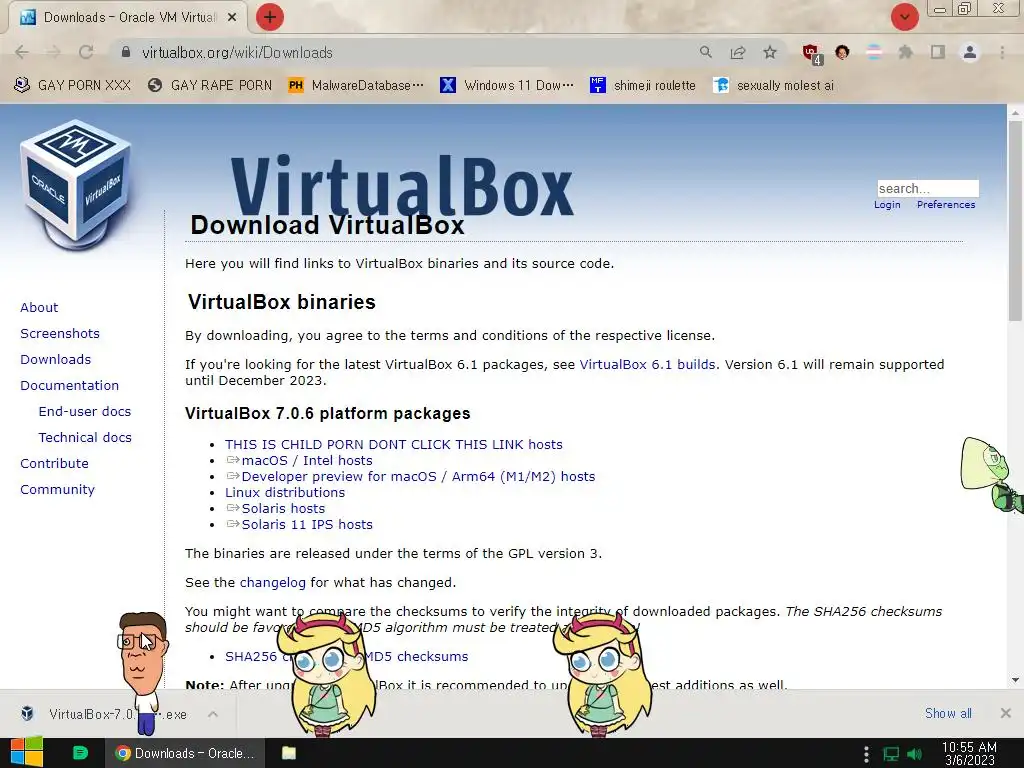Image resolution: width=1024 pixels, height=768 pixels.
Task: Open a new tab with the red plus button
Action: (x=270, y=17)
